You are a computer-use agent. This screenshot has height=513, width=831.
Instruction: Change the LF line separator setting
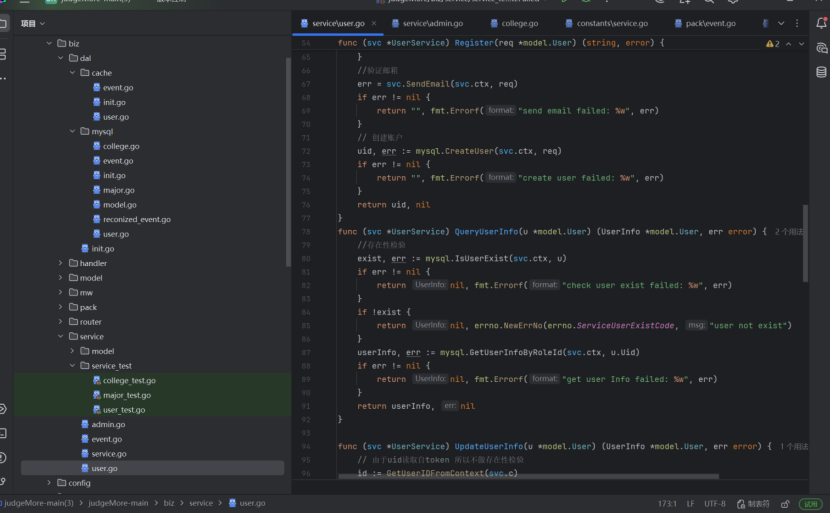(691, 503)
